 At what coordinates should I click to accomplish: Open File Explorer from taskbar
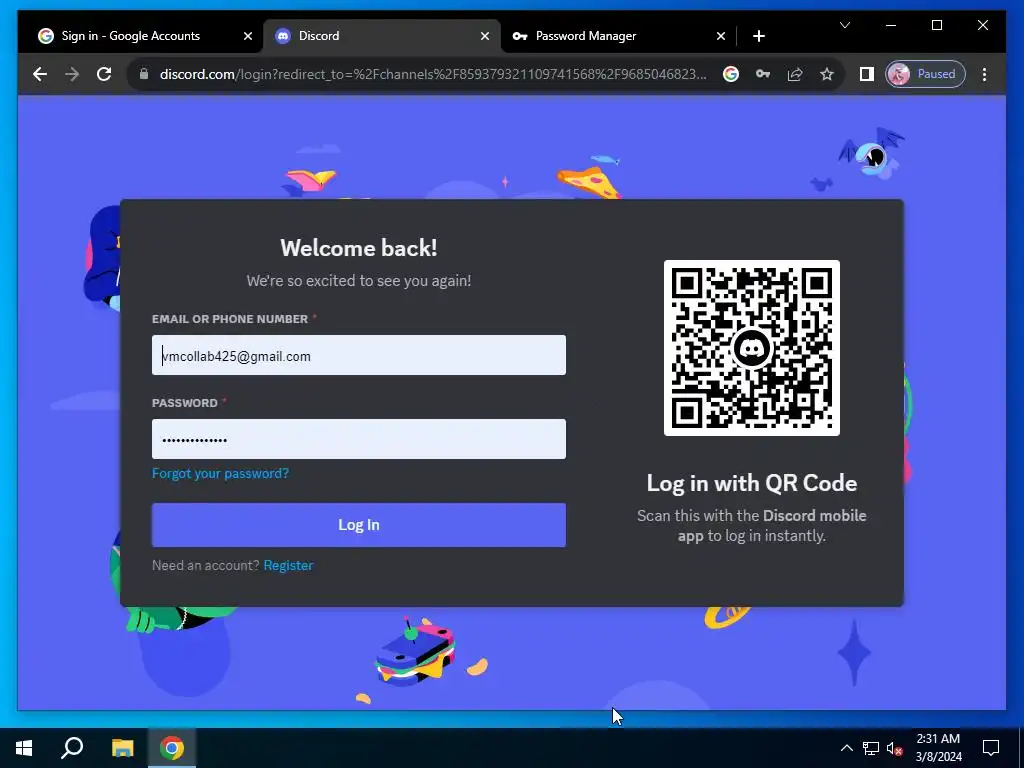[x=122, y=748]
